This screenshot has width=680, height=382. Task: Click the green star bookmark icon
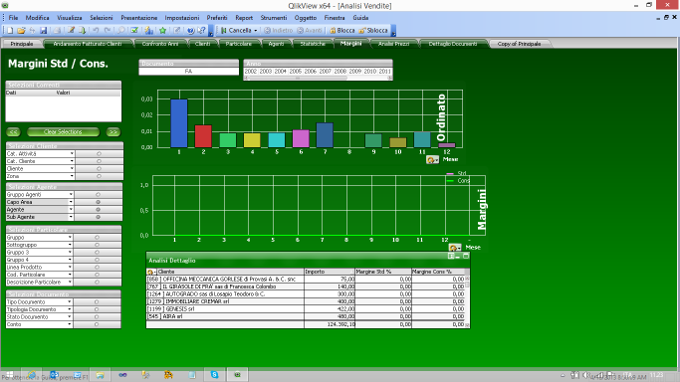[163, 30]
